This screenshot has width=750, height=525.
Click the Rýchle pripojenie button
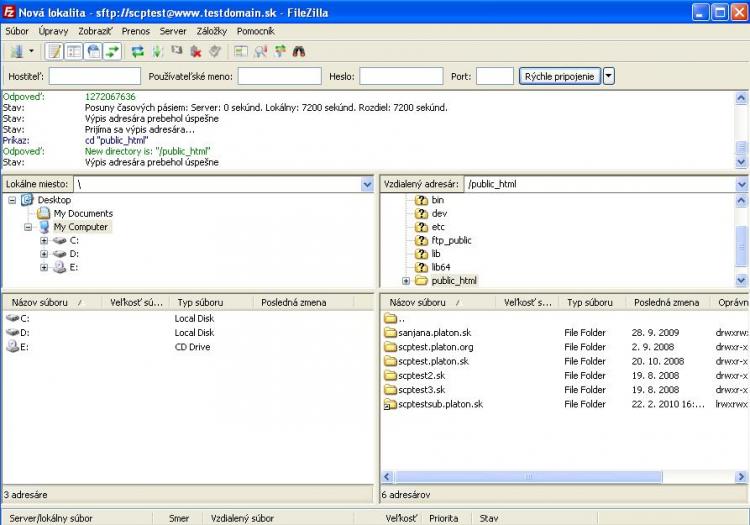pos(560,77)
